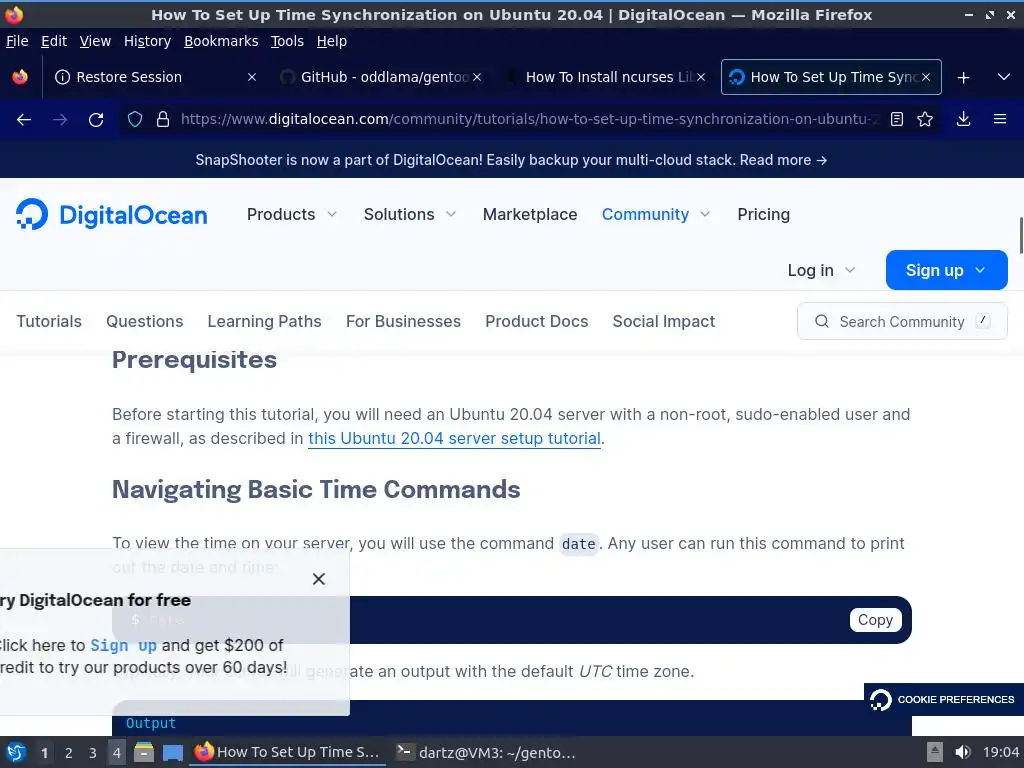1024x768 pixels.
Task: Open the Firefox downloads panel
Action: [963, 119]
